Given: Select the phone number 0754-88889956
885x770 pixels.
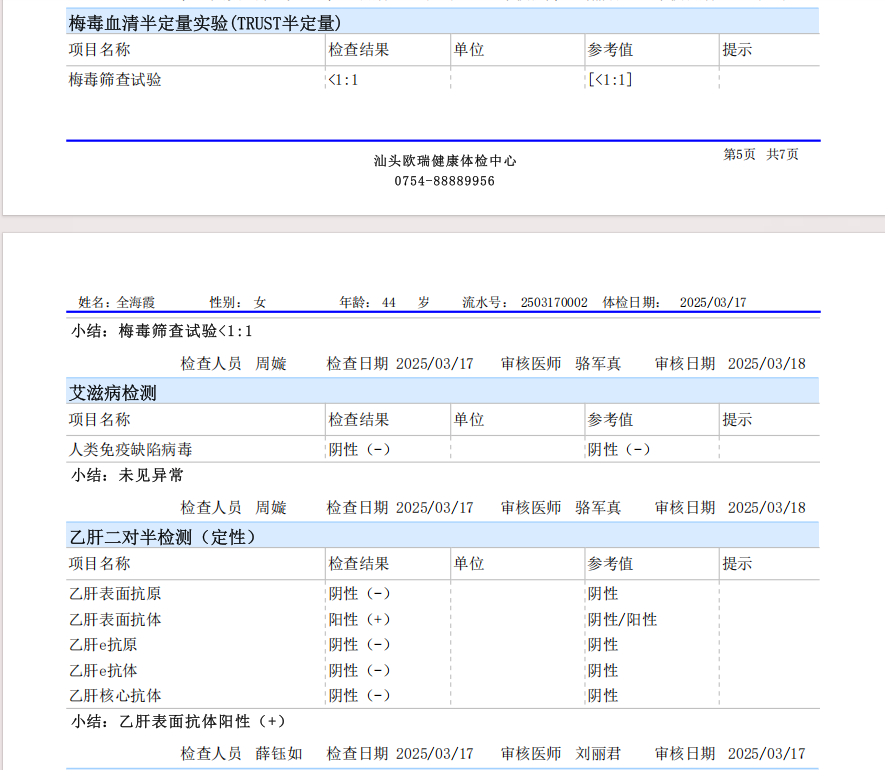Looking at the screenshot, I should click(x=444, y=181).
